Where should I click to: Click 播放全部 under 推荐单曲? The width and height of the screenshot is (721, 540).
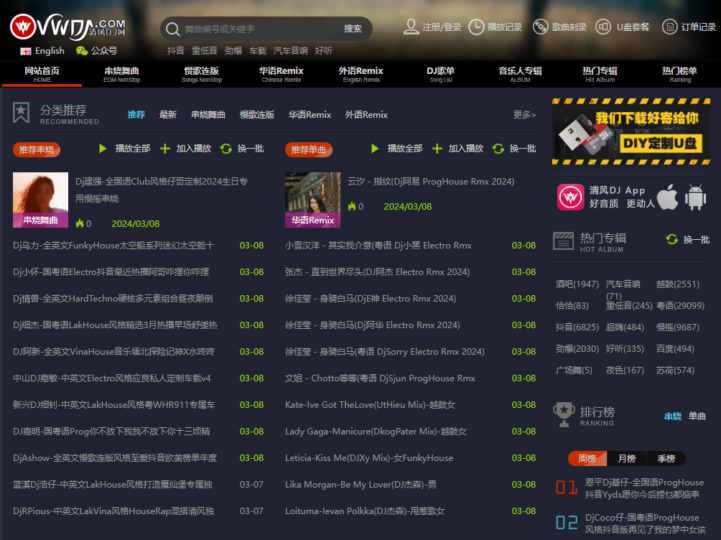click(x=396, y=149)
